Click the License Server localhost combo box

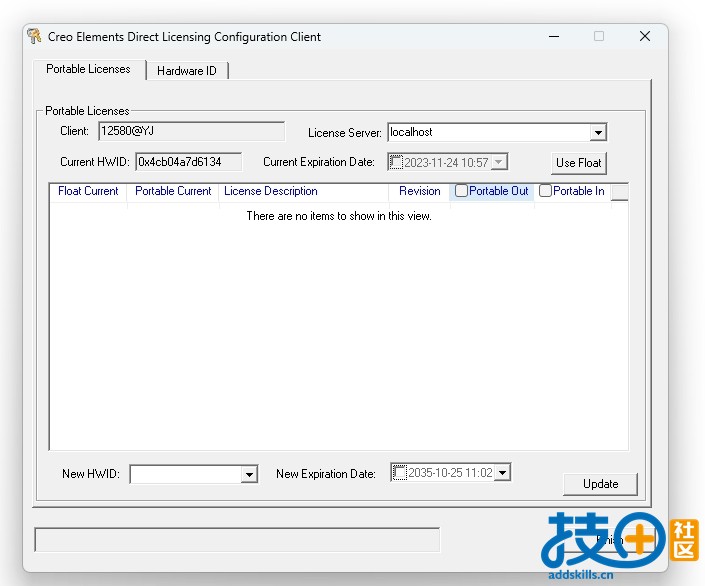497,132
